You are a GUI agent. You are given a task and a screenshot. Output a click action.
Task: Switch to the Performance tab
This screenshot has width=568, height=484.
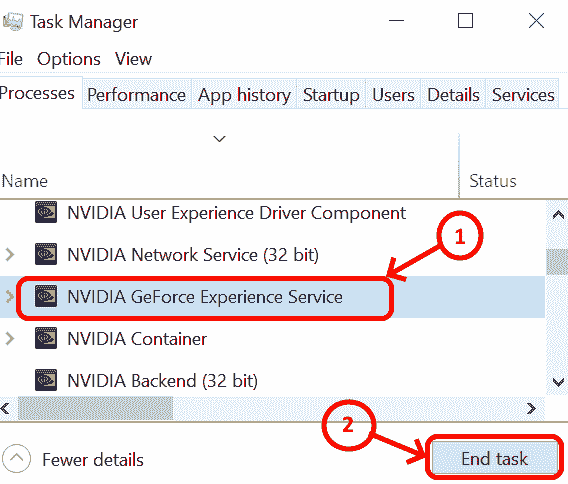(137, 95)
